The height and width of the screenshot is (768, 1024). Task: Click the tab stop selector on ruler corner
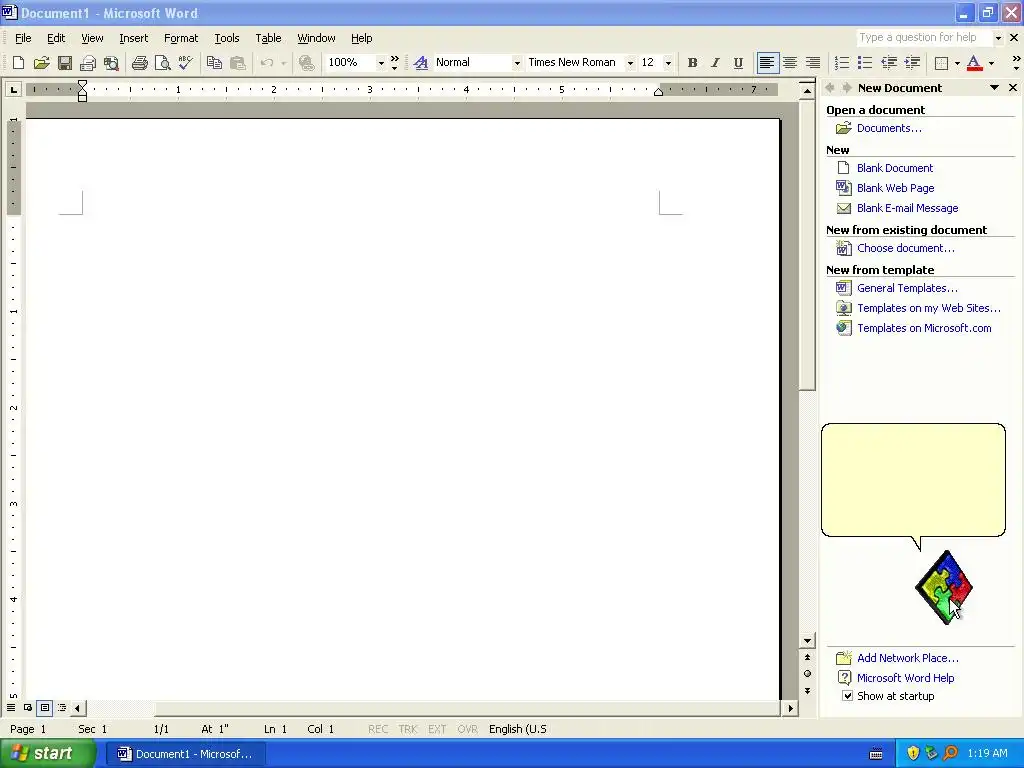point(13,89)
